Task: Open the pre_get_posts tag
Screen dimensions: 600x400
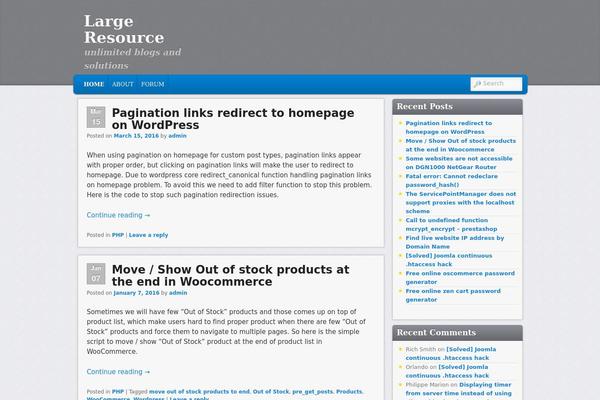Action: pos(313,392)
